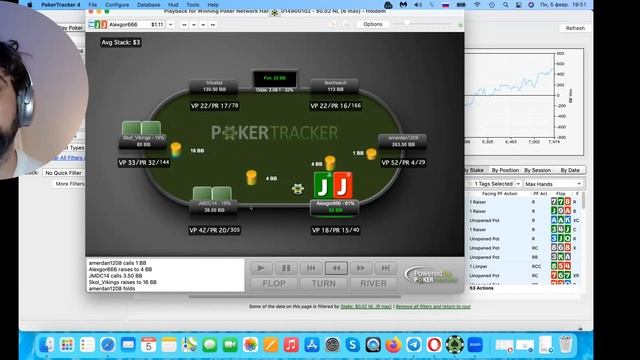
Task: Adjust the replay speed slider
Action: click(x=407, y=24)
